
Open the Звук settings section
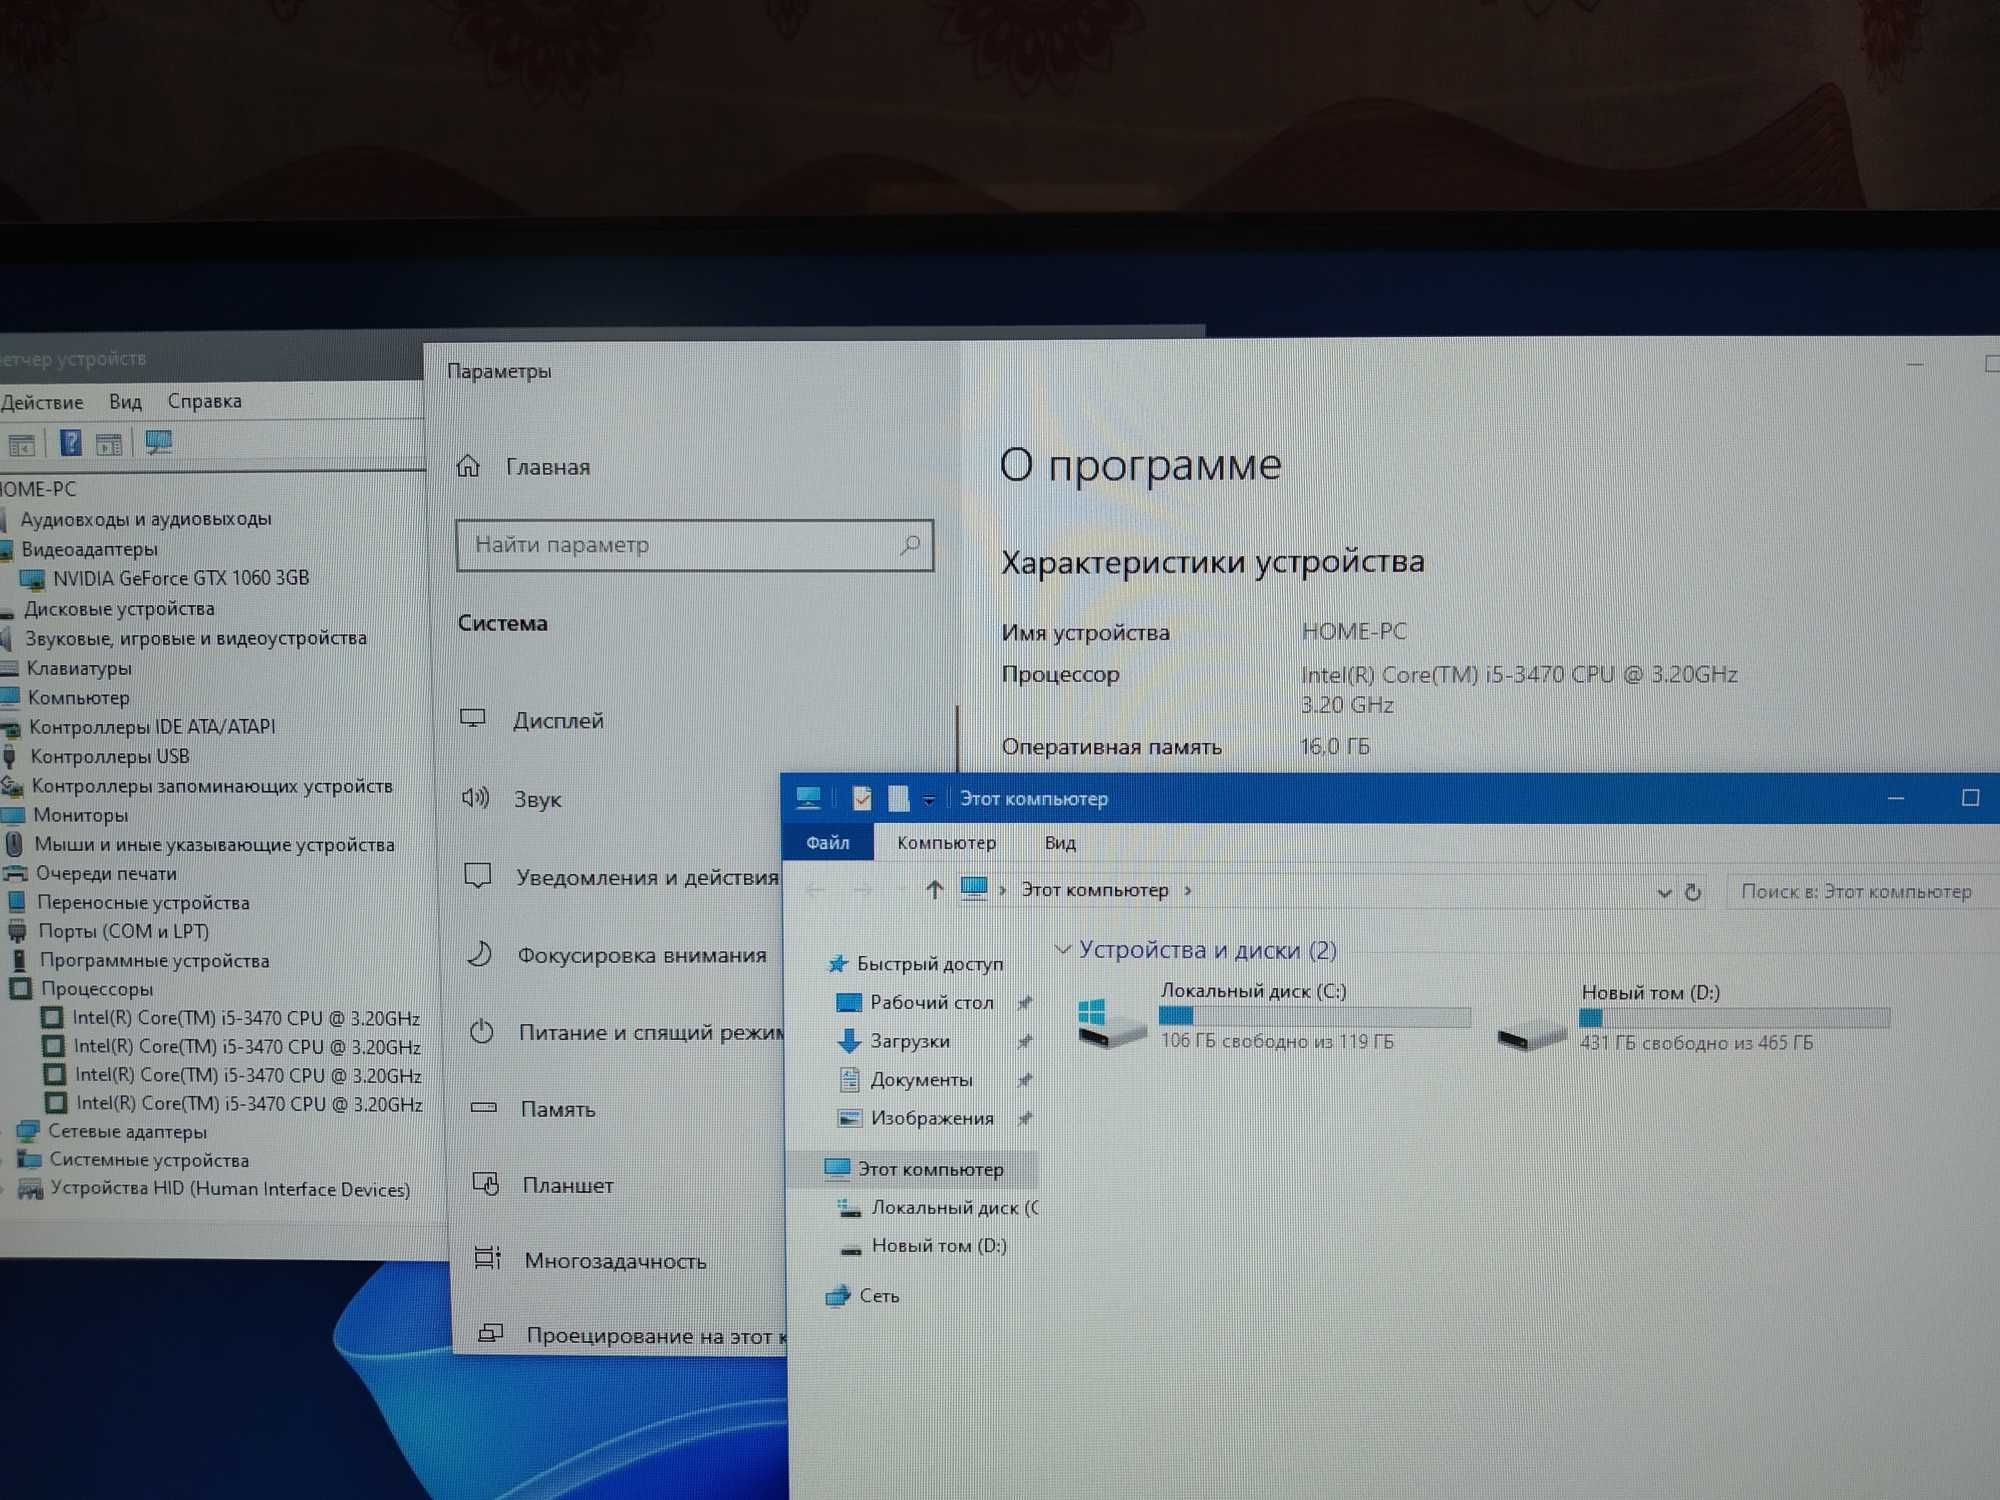coord(537,799)
